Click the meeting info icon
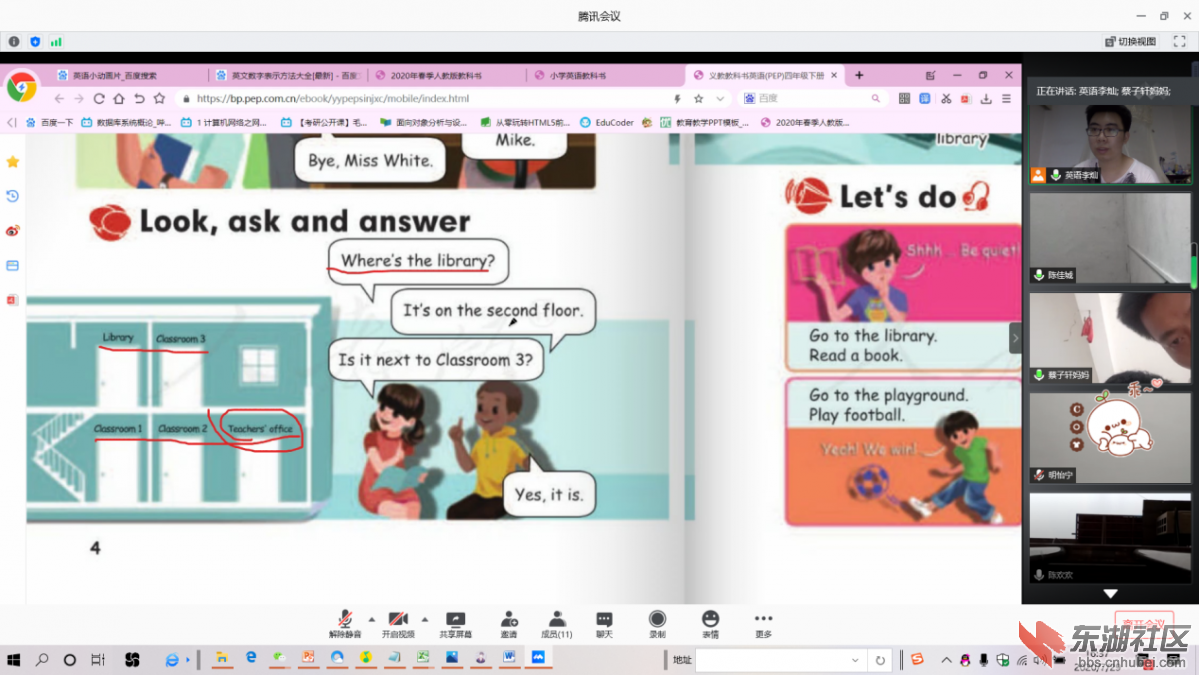Image resolution: width=1199 pixels, height=675 pixels. coord(14,41)
